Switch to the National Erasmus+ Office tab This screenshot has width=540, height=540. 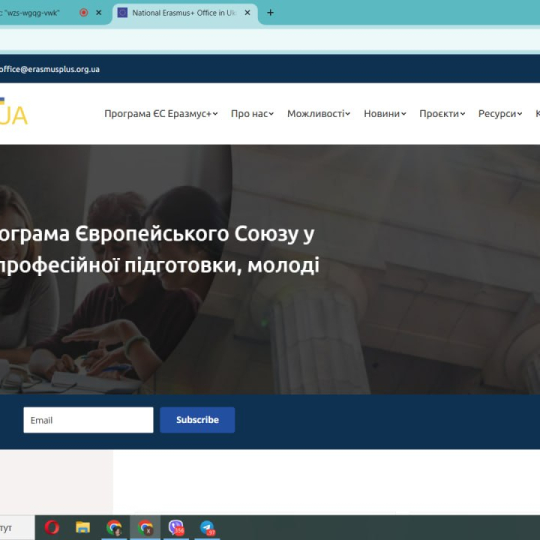pos(185,13)
